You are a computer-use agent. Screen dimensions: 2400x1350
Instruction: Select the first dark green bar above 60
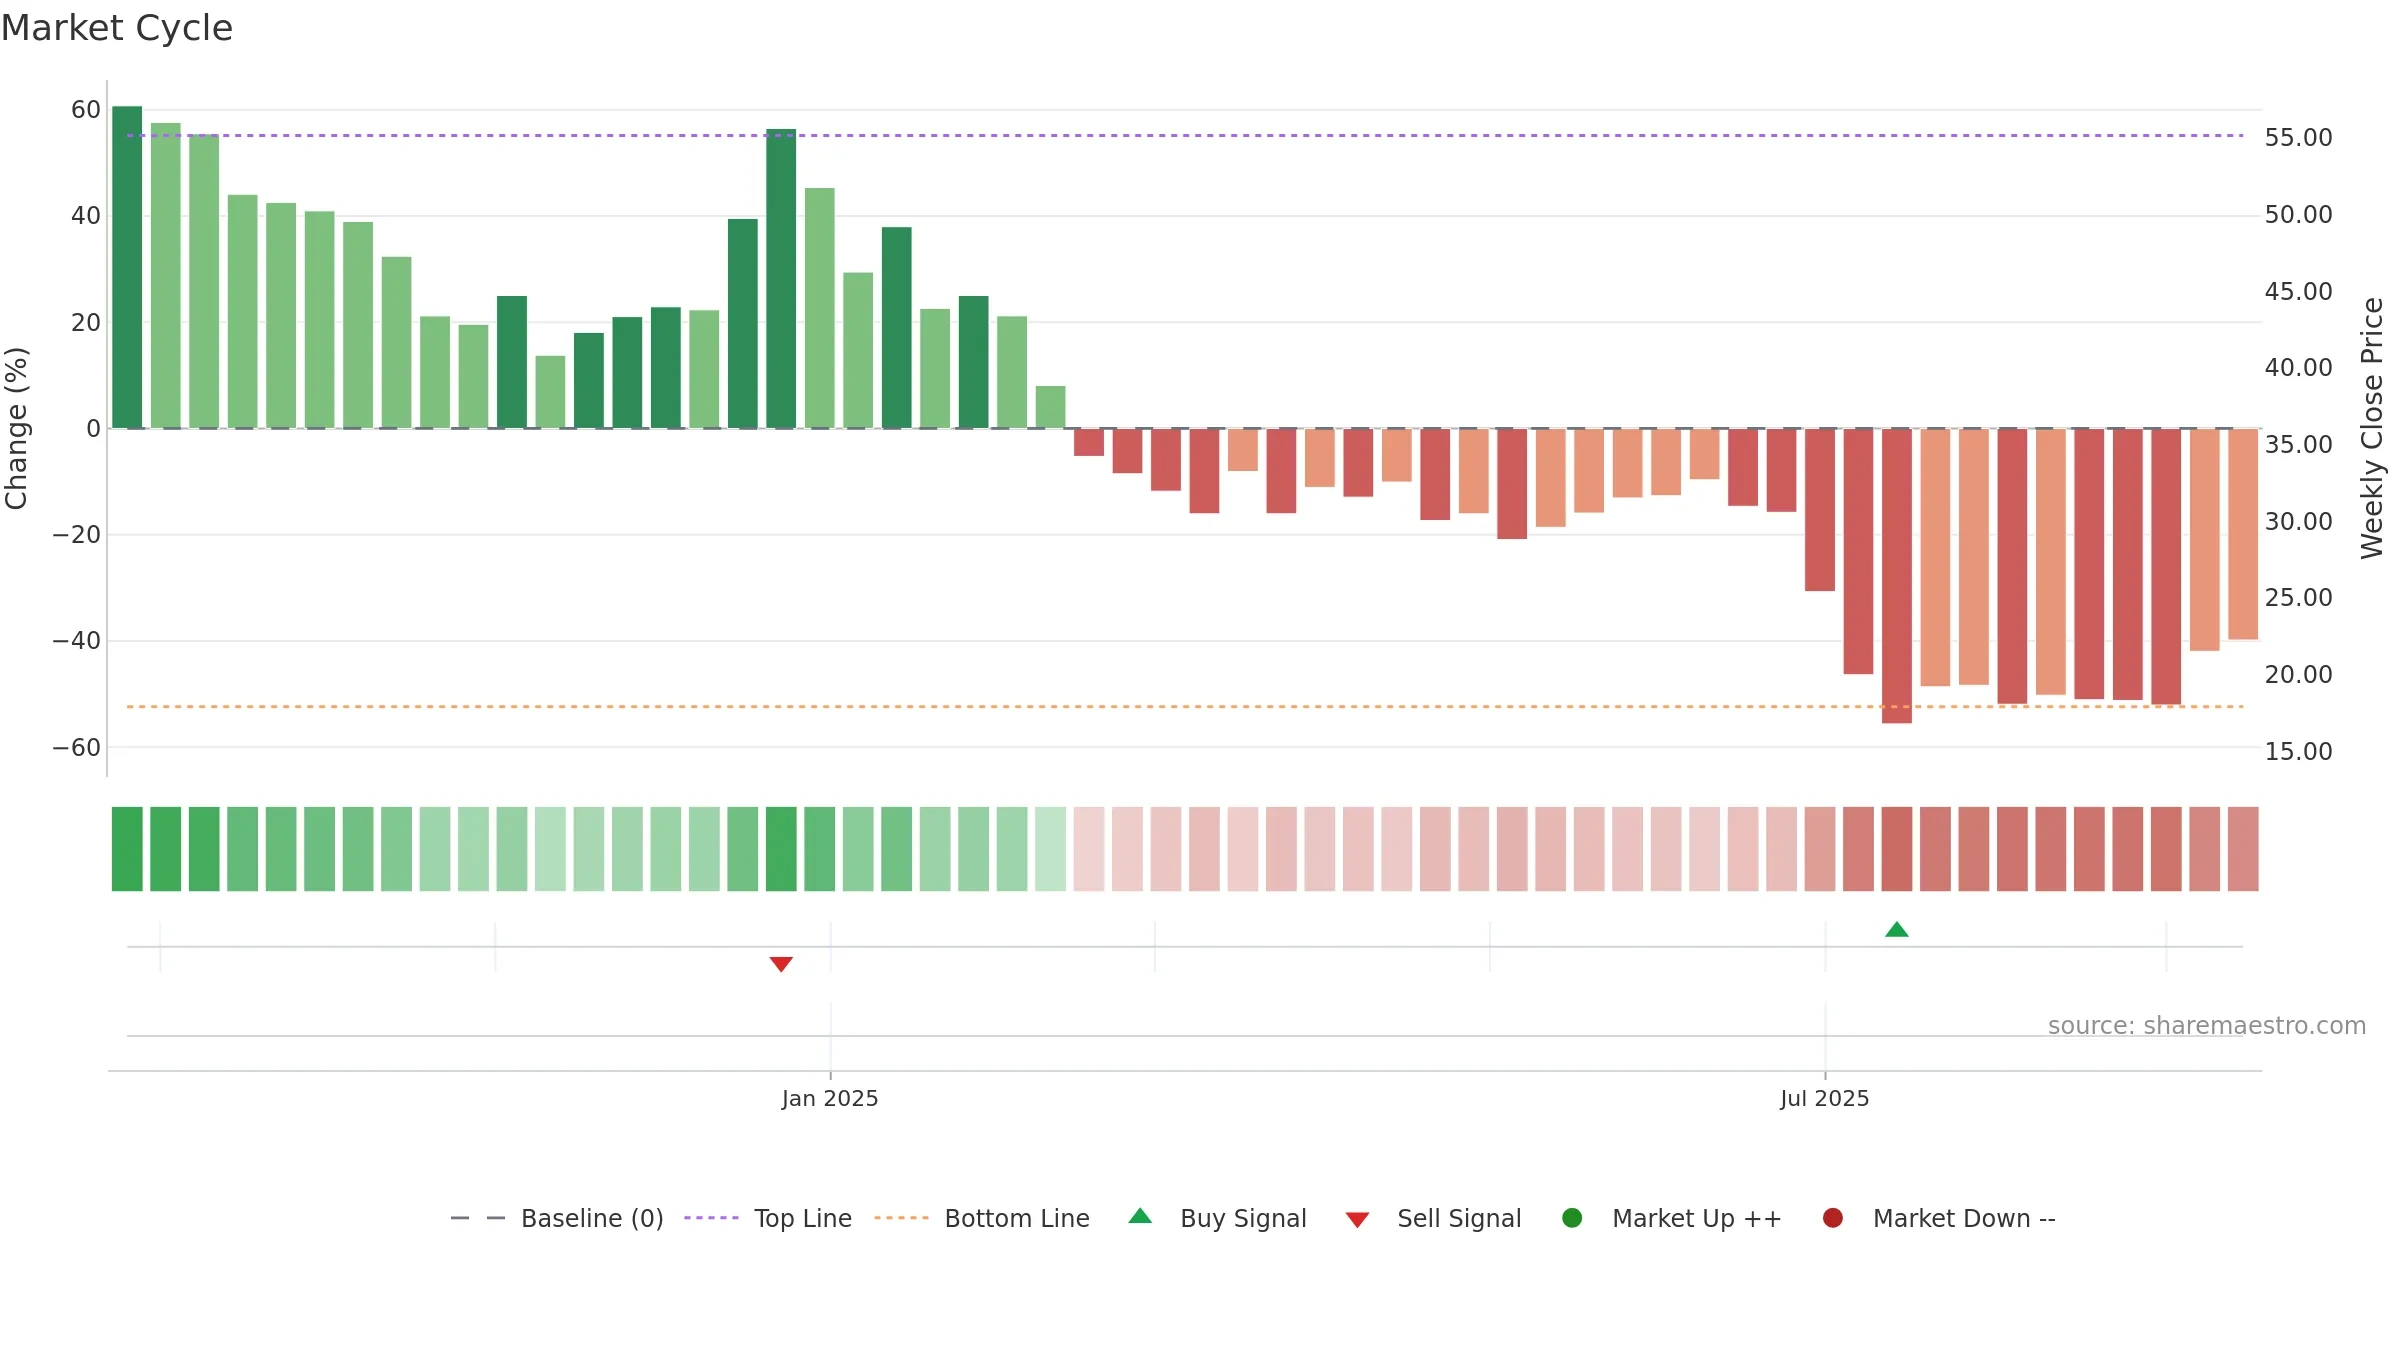pos(127,267)
